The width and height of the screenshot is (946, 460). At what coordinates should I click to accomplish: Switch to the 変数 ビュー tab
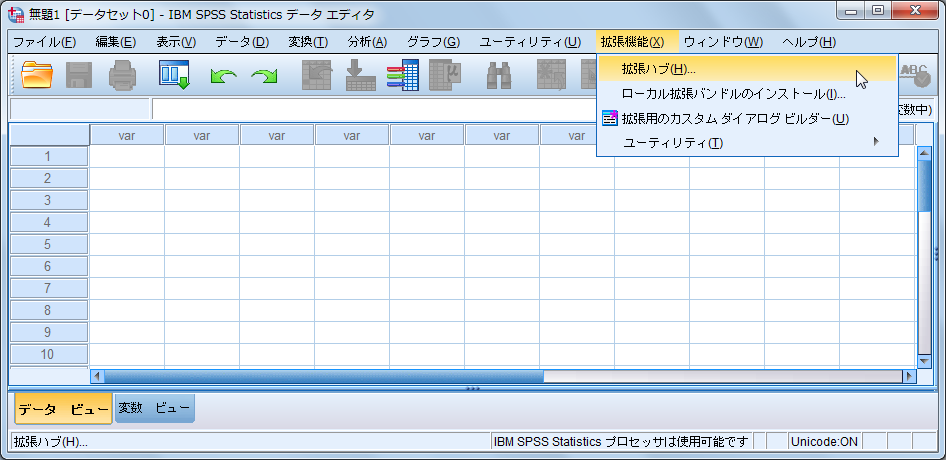155,408
